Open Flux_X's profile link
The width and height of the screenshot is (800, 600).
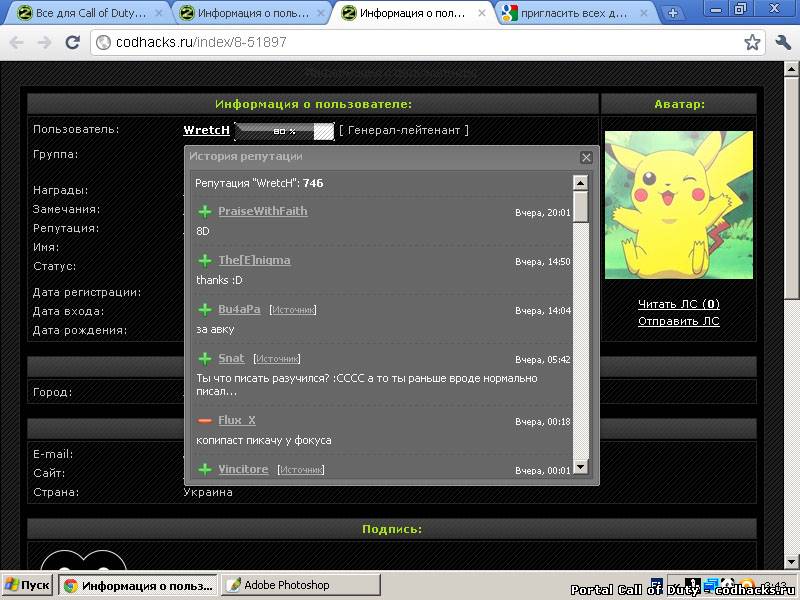(x=237, y=420)
